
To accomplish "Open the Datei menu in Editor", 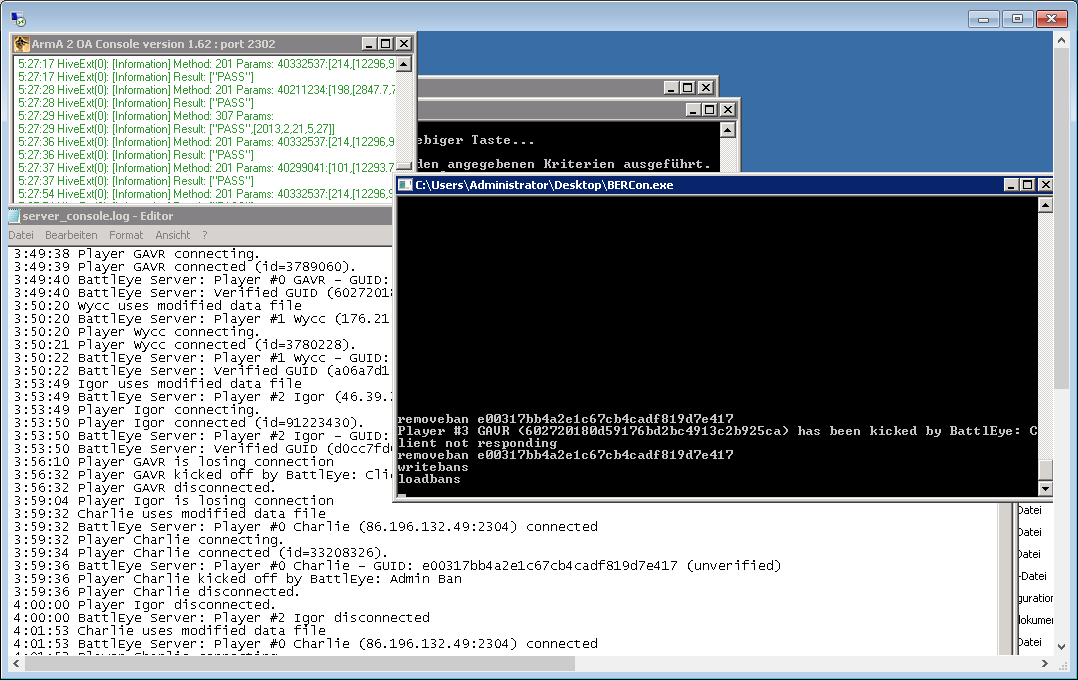I will point(21,235).
